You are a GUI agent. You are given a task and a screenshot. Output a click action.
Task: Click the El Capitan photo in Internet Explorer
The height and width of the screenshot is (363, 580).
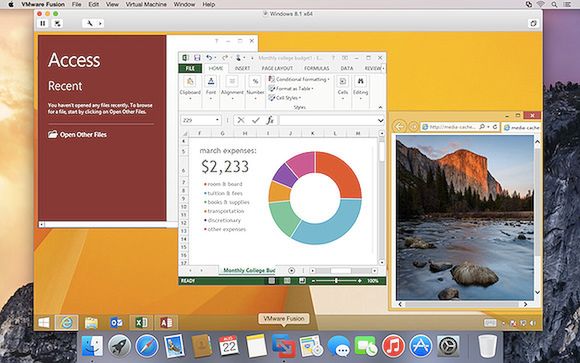pos(465,218)
